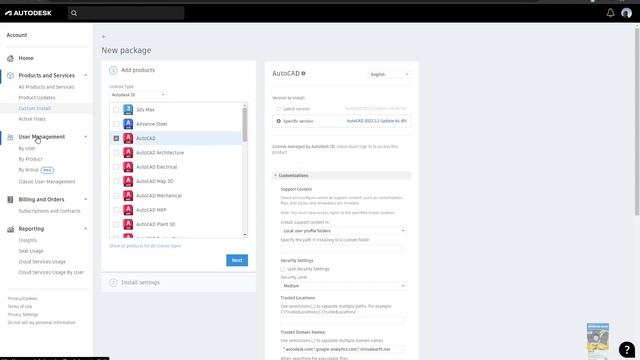Click the User Management icon
The image size is (640, 360).
pyautogui.click(x=10, y=137)
